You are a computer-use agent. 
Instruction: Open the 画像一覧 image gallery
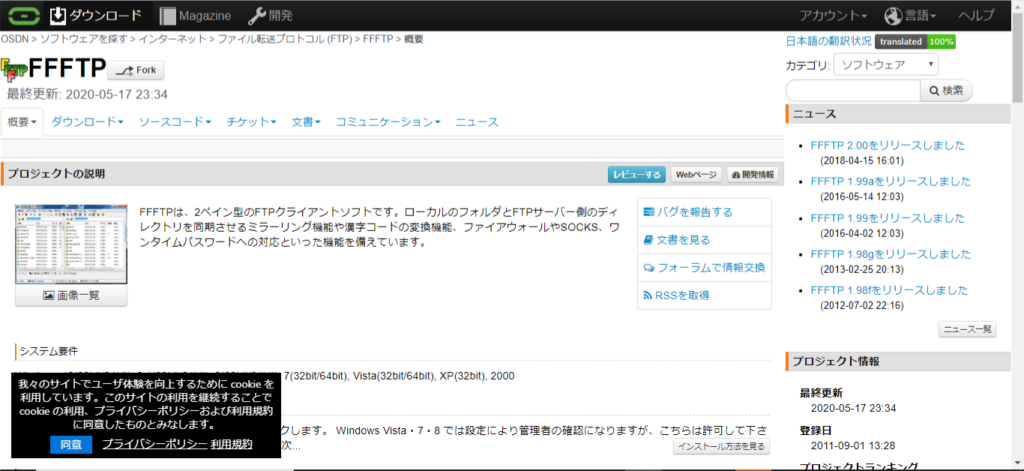pos(71,295)
